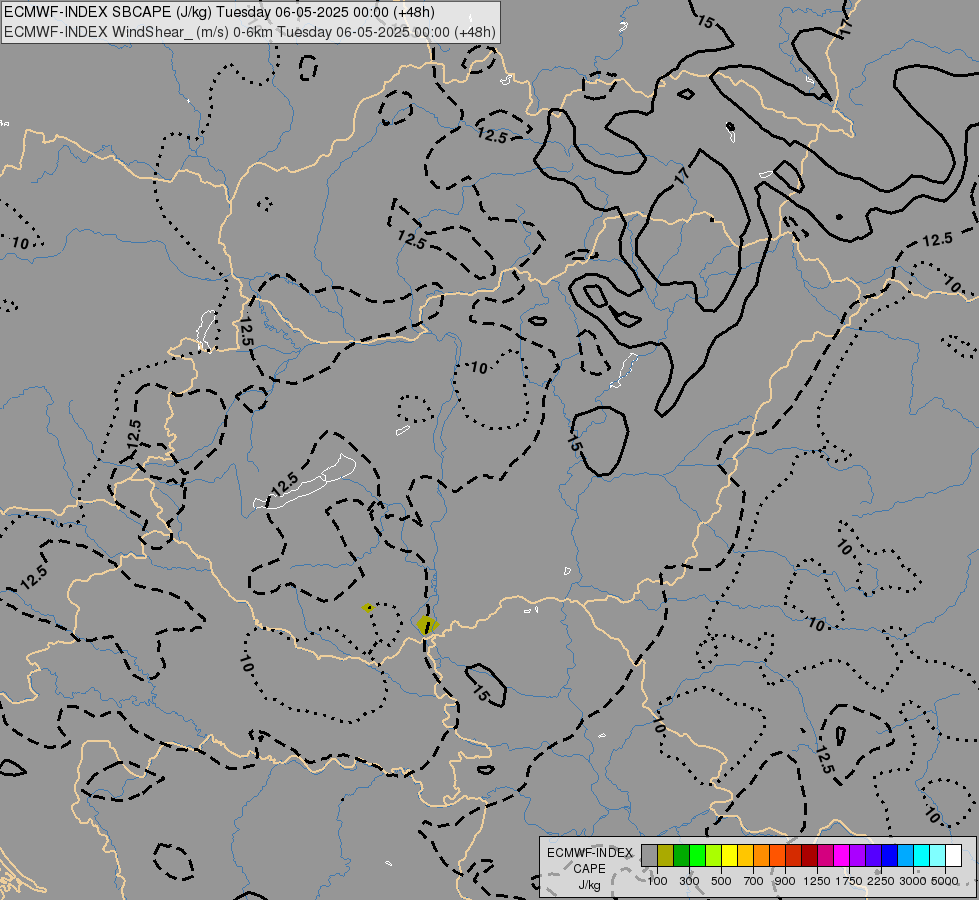Pick the purple swatch after 1750 tick

coord(858,856)
